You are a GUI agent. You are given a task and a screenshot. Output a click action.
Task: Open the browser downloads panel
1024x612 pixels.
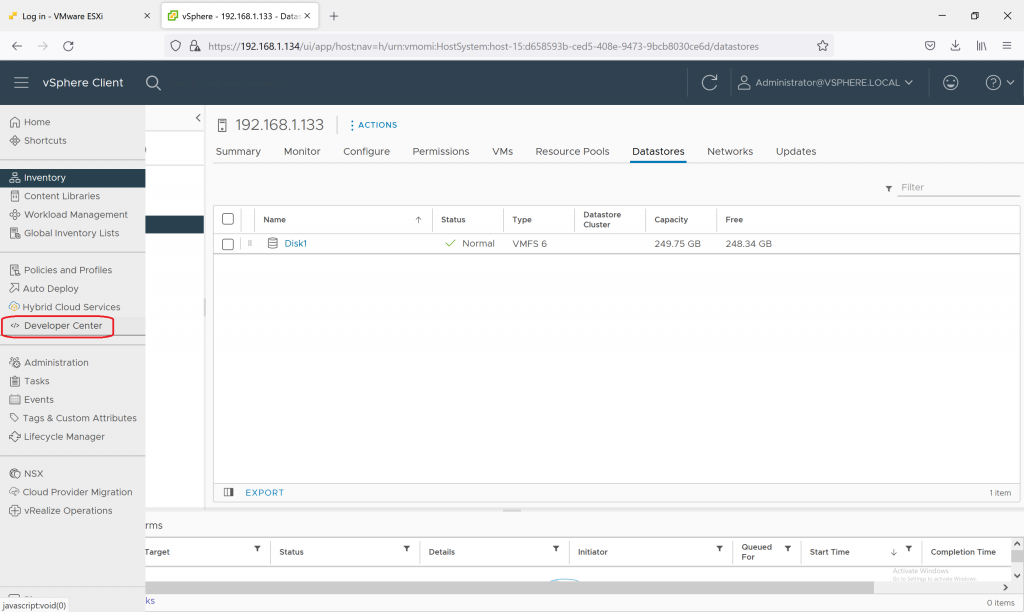(955, 46)
